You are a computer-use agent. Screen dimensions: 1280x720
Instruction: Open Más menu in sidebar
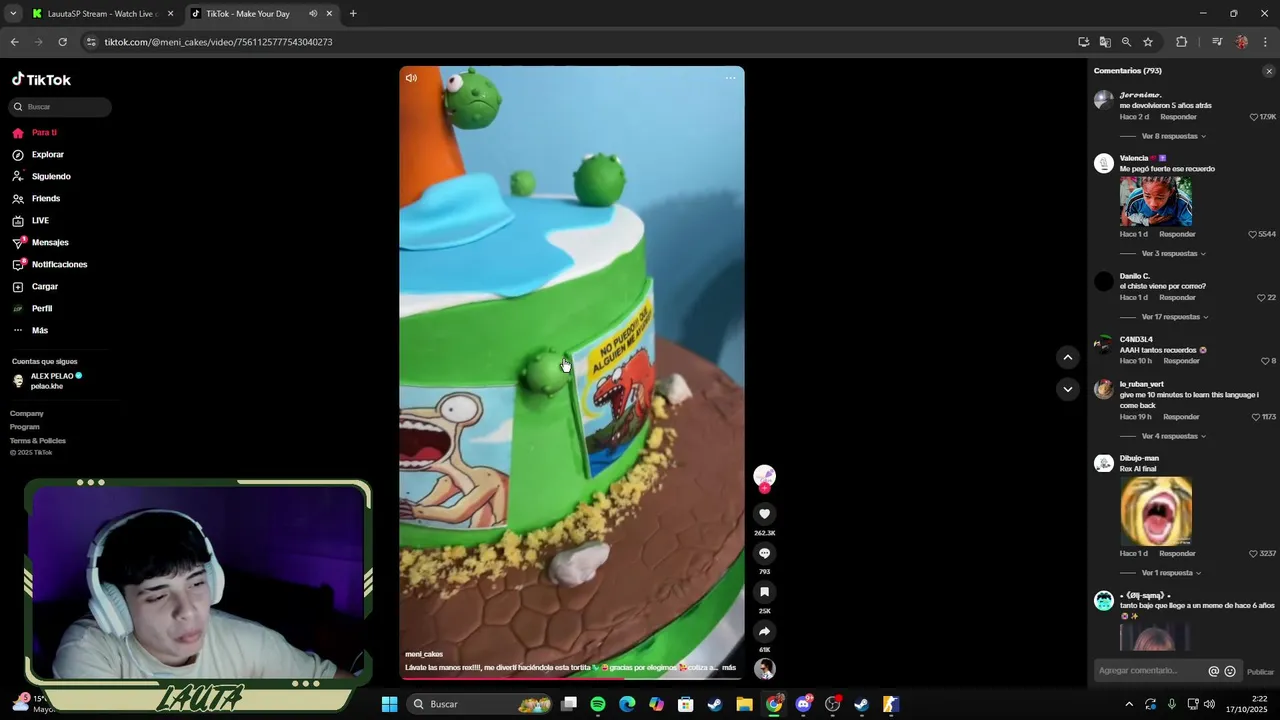(40, 331)
